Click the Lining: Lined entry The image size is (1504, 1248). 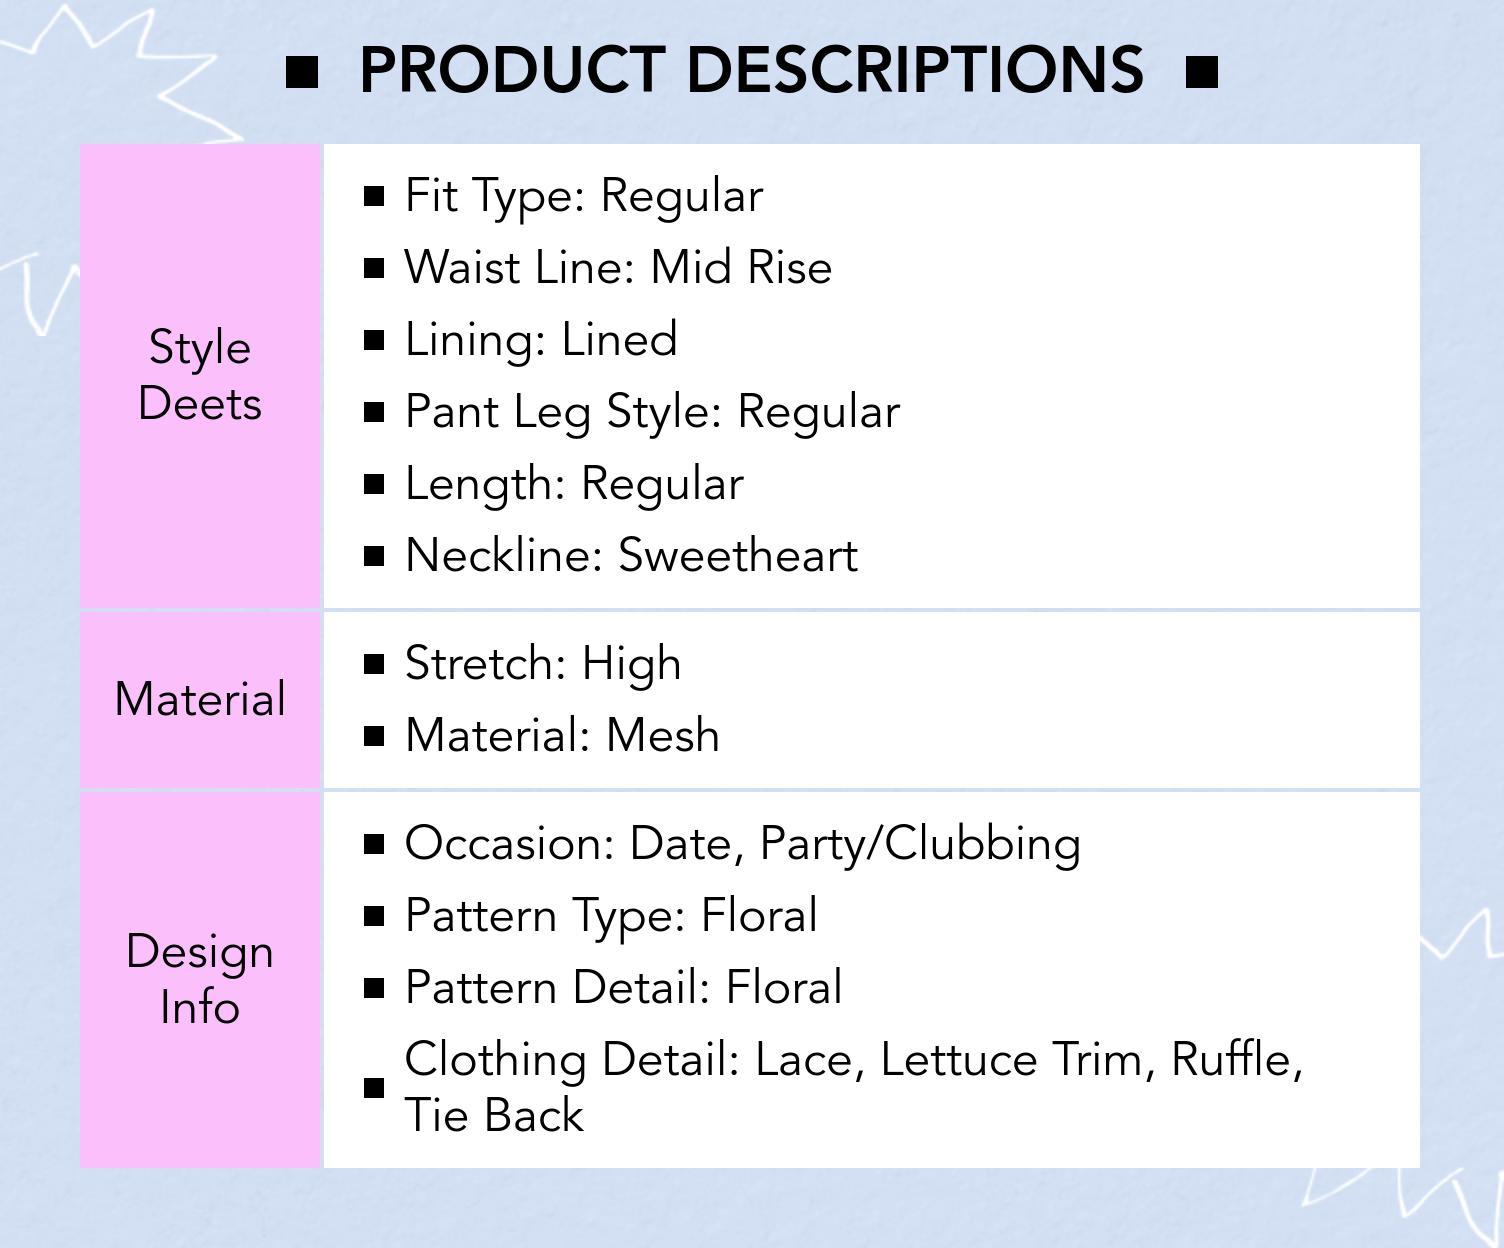(x=541, y=340)
